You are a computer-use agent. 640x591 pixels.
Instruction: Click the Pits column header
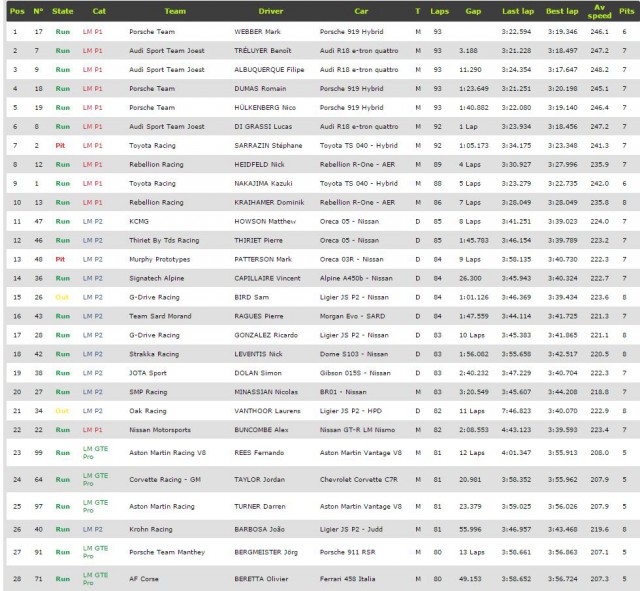click(627, 11)
